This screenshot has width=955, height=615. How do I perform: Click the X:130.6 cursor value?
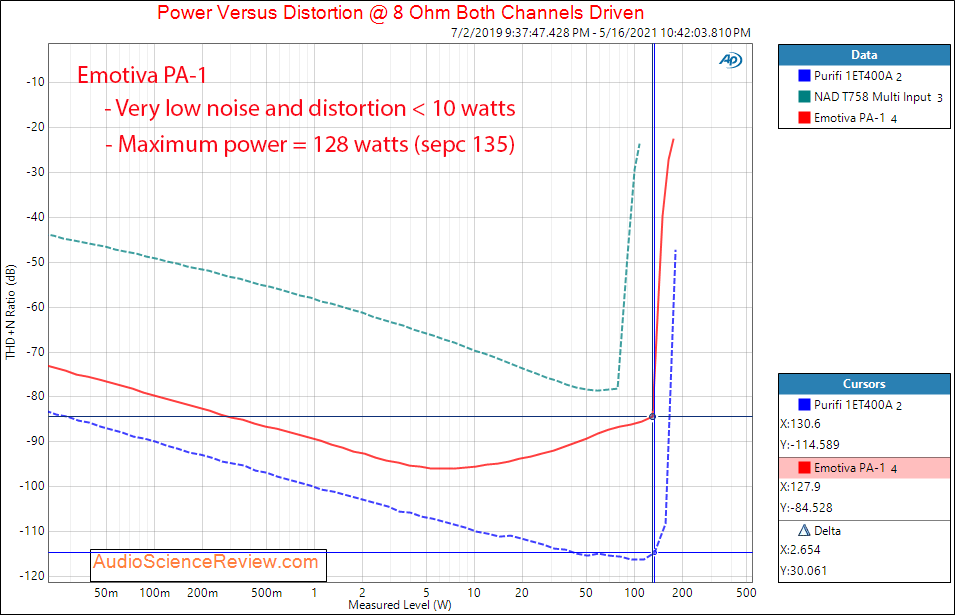(800, 424)
